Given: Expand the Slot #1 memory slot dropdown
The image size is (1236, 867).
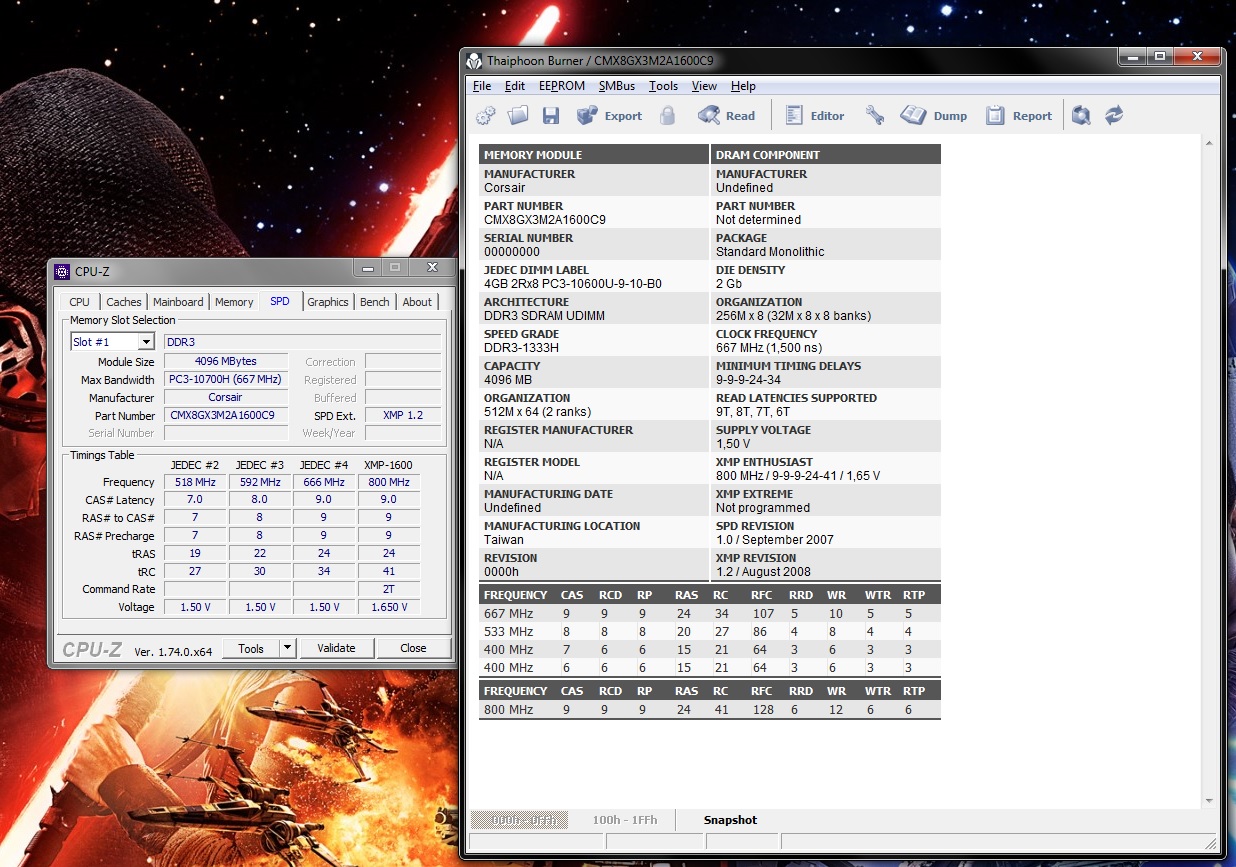Looking at the screenshot, I should click(146, 342).
